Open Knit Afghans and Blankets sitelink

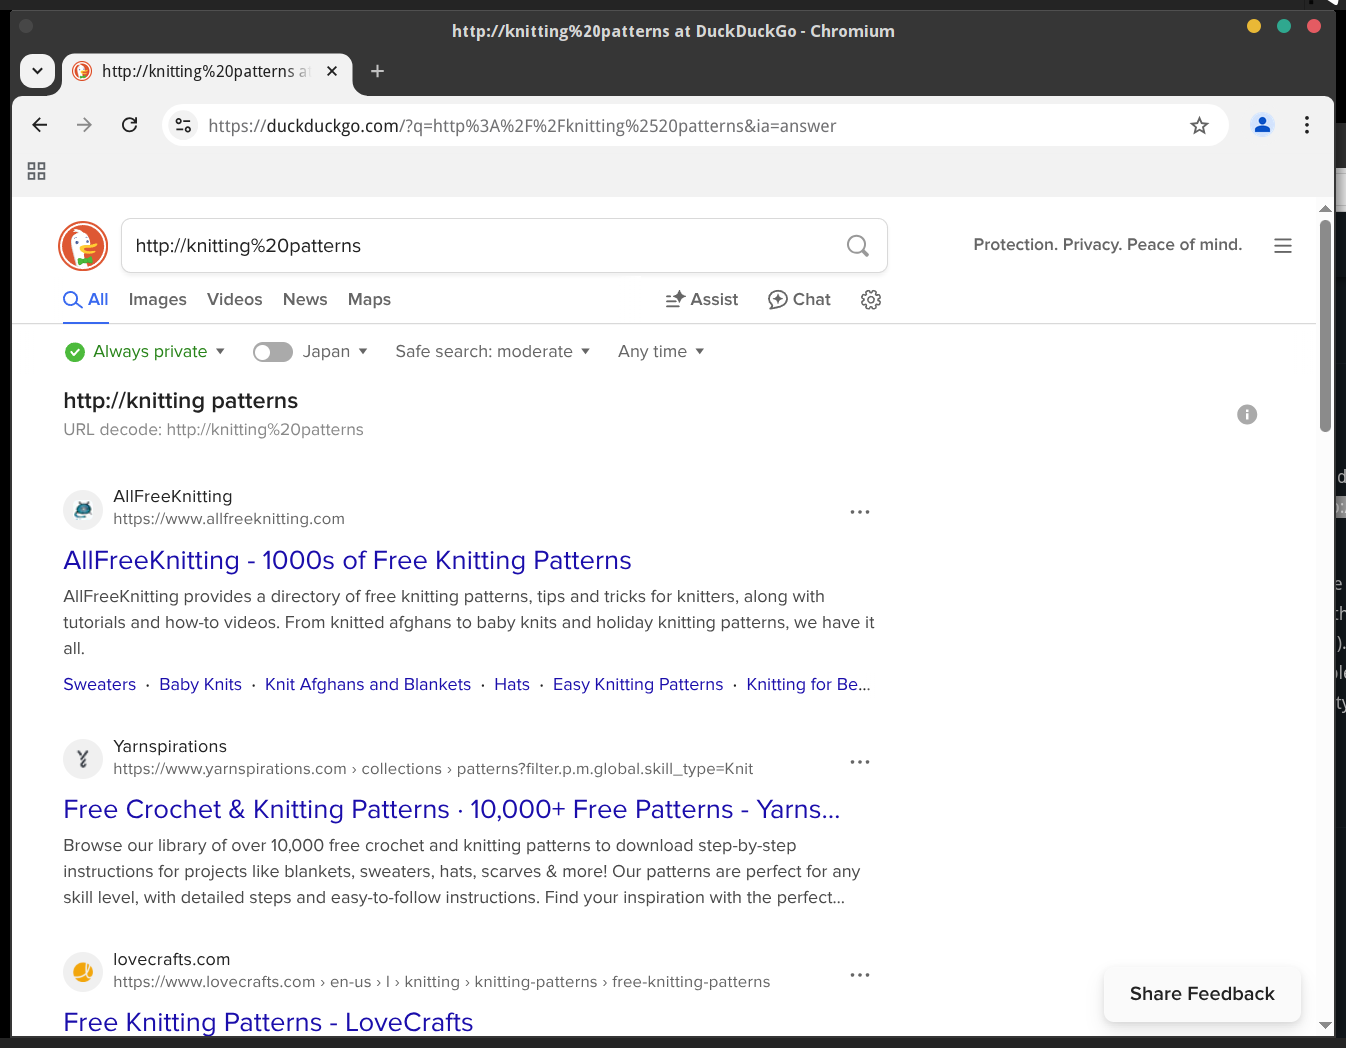click(368, 685)
